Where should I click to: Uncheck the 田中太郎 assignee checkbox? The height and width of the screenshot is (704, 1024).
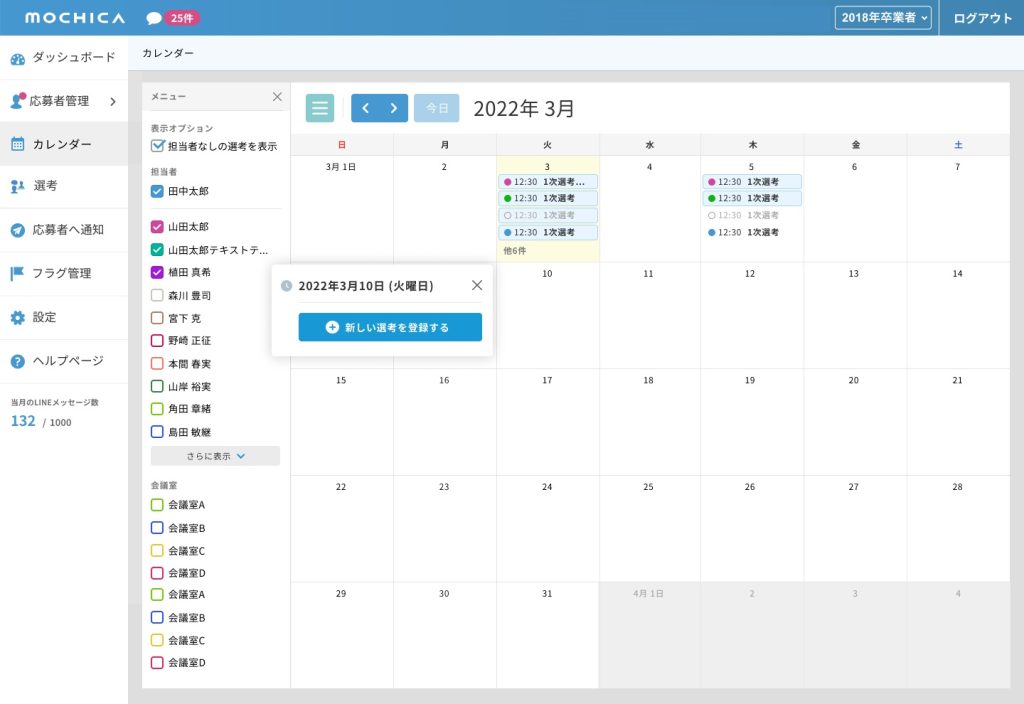click(157, 191)
